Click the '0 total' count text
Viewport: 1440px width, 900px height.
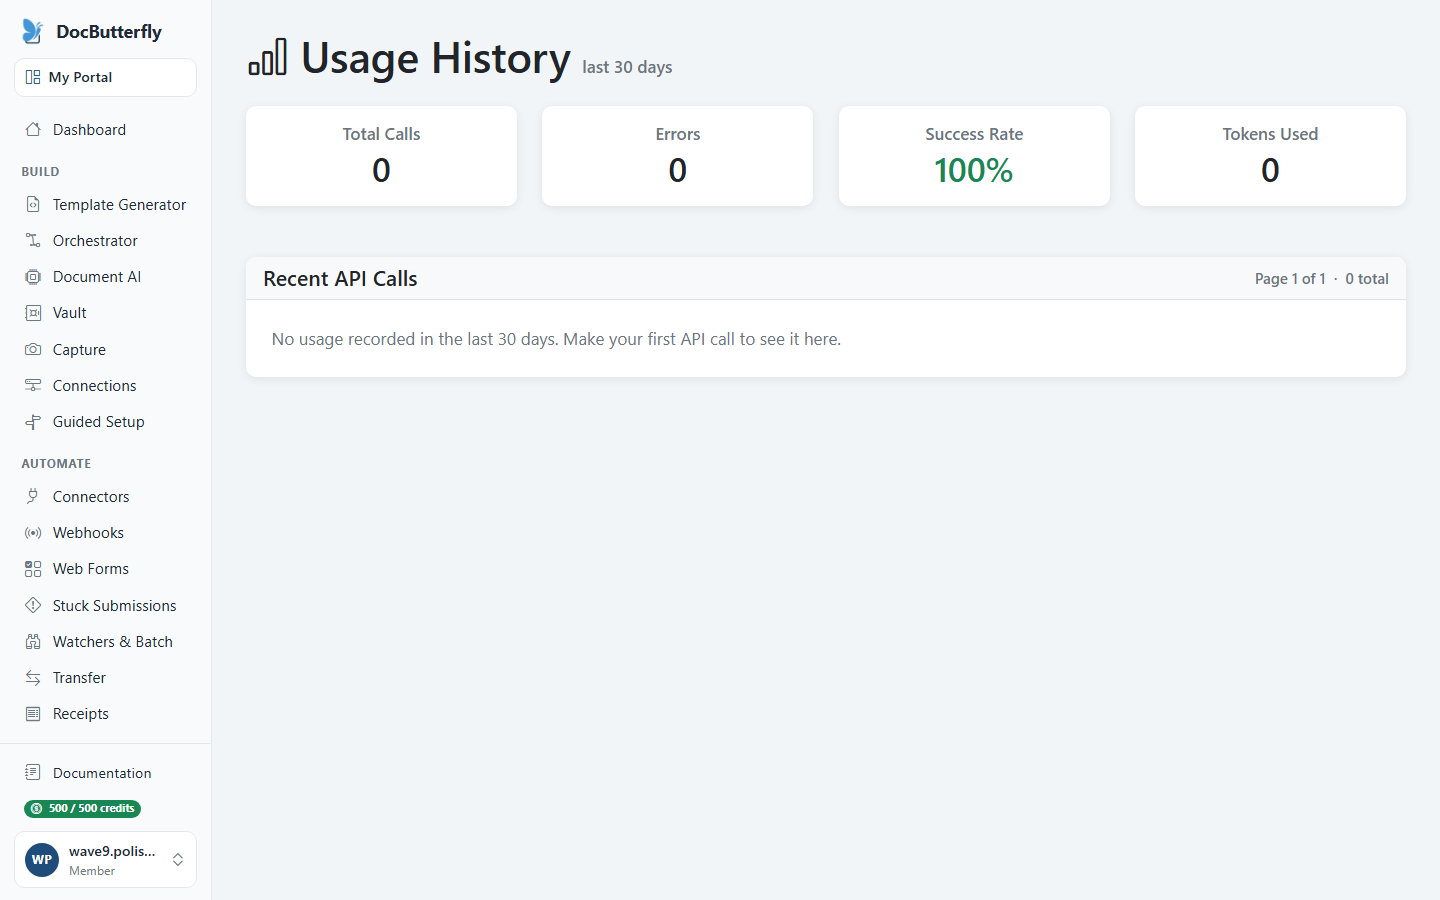coord(1367,279)
